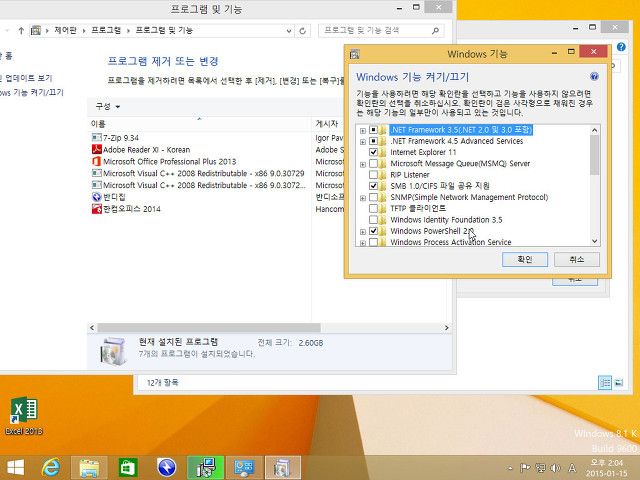Click the green highlighted taskbar icon
This screenshot has height=480, width=640.
[x=205, y=467]
